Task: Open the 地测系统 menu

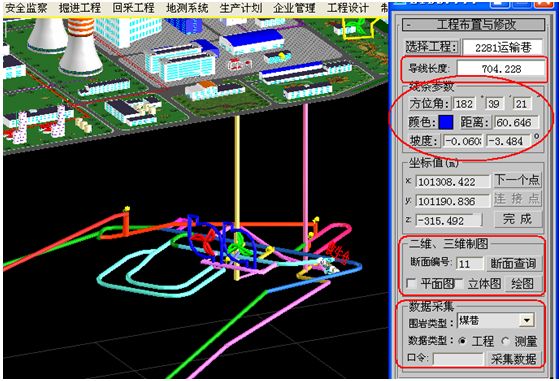Action: (x=187, y=8)
